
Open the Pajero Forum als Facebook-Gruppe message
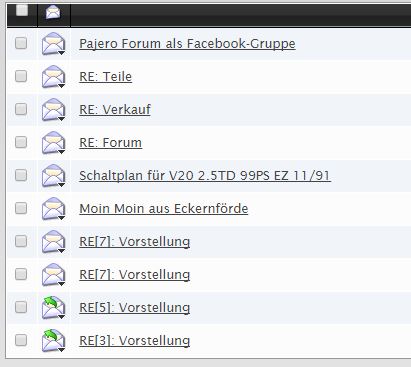click(187, 44)
